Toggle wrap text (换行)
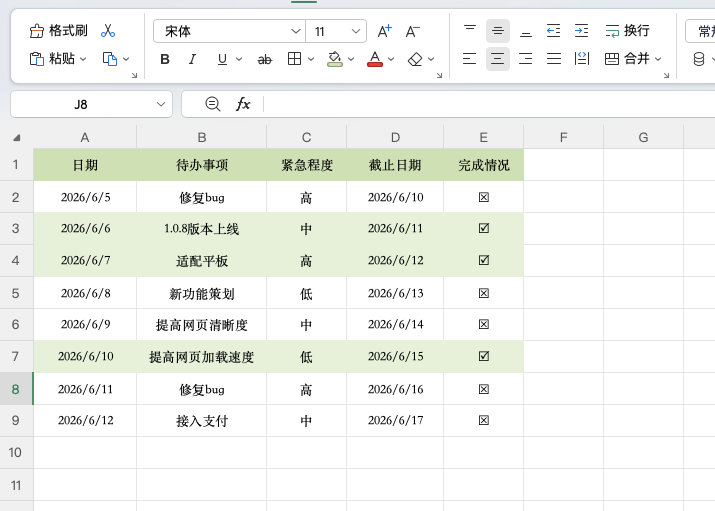This screenshot has width=715, height=511. pyautogui.click(x=627, y=31)
